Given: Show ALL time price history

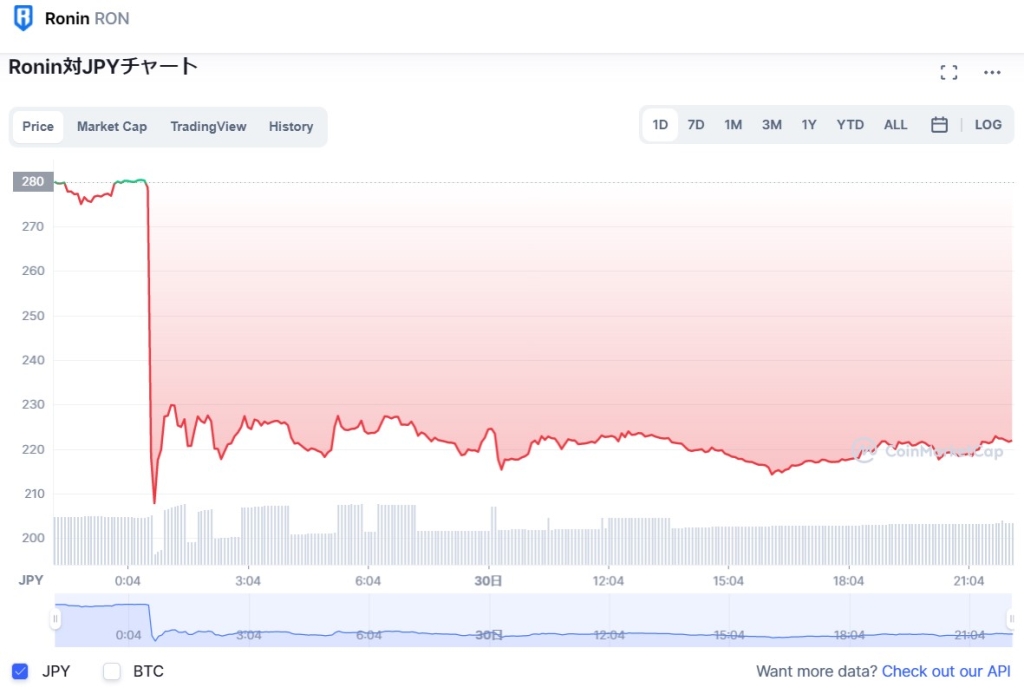Looking at the screenshot, I should click(x=896, y=125).
